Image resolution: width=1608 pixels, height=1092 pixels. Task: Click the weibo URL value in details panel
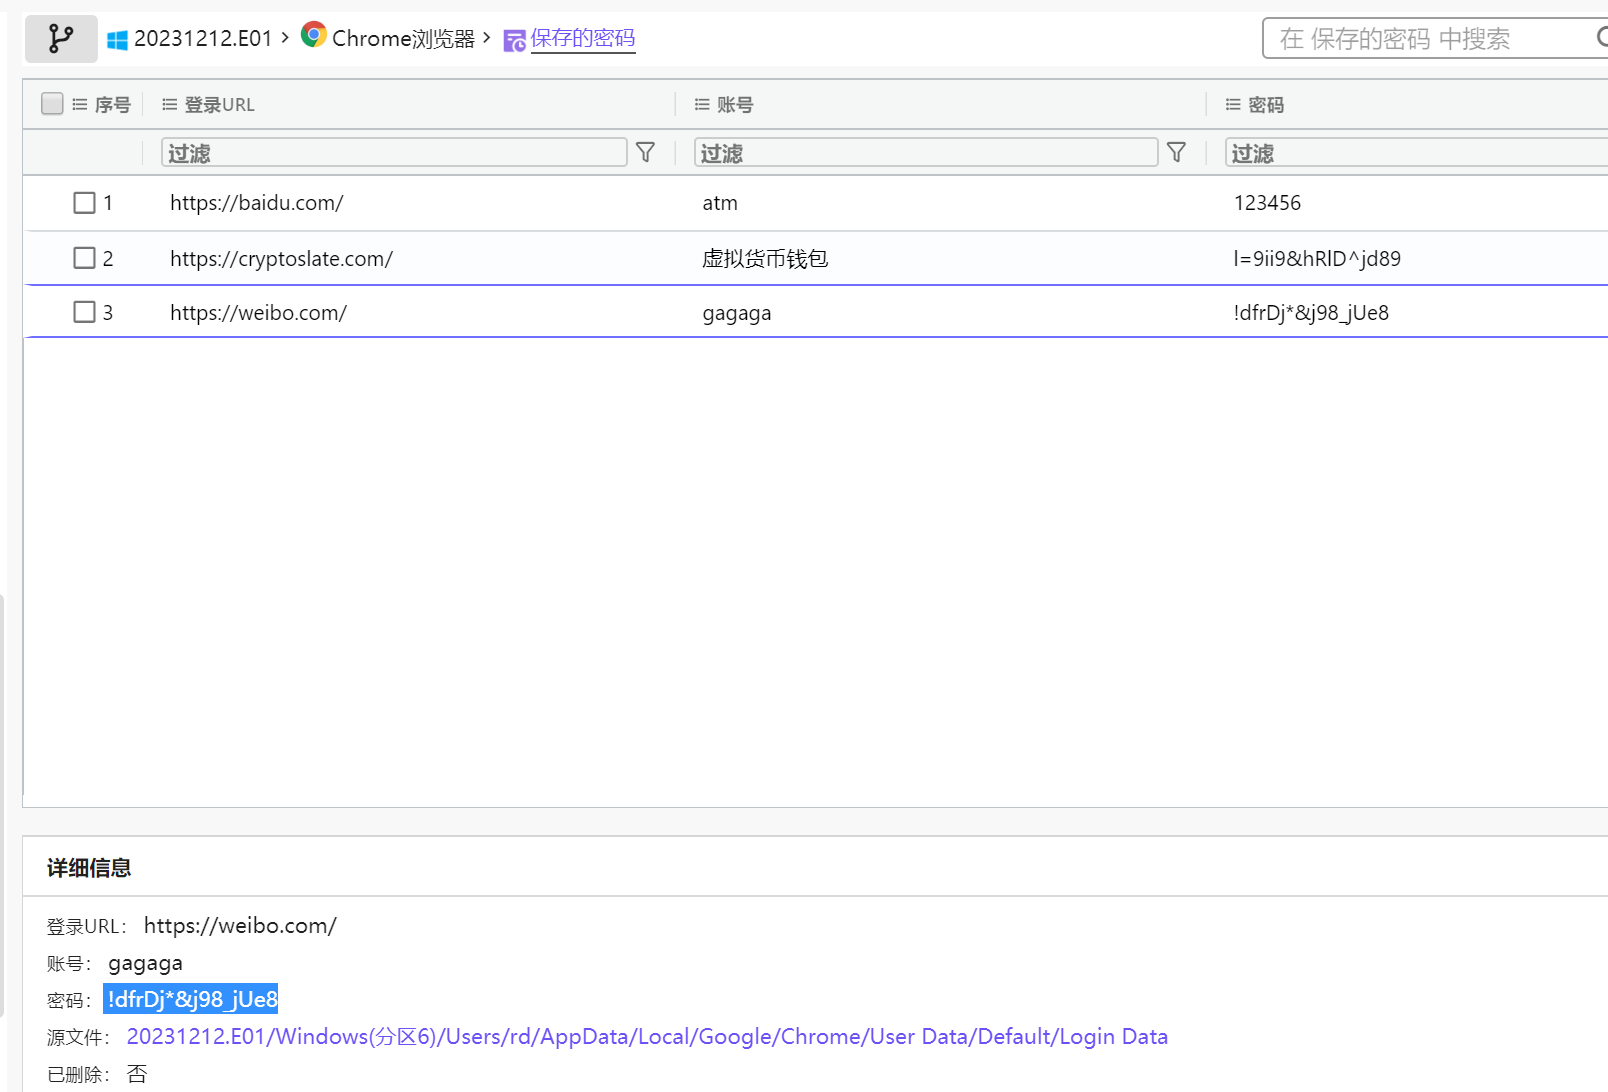pyautogui.click(x=240, y=925)
